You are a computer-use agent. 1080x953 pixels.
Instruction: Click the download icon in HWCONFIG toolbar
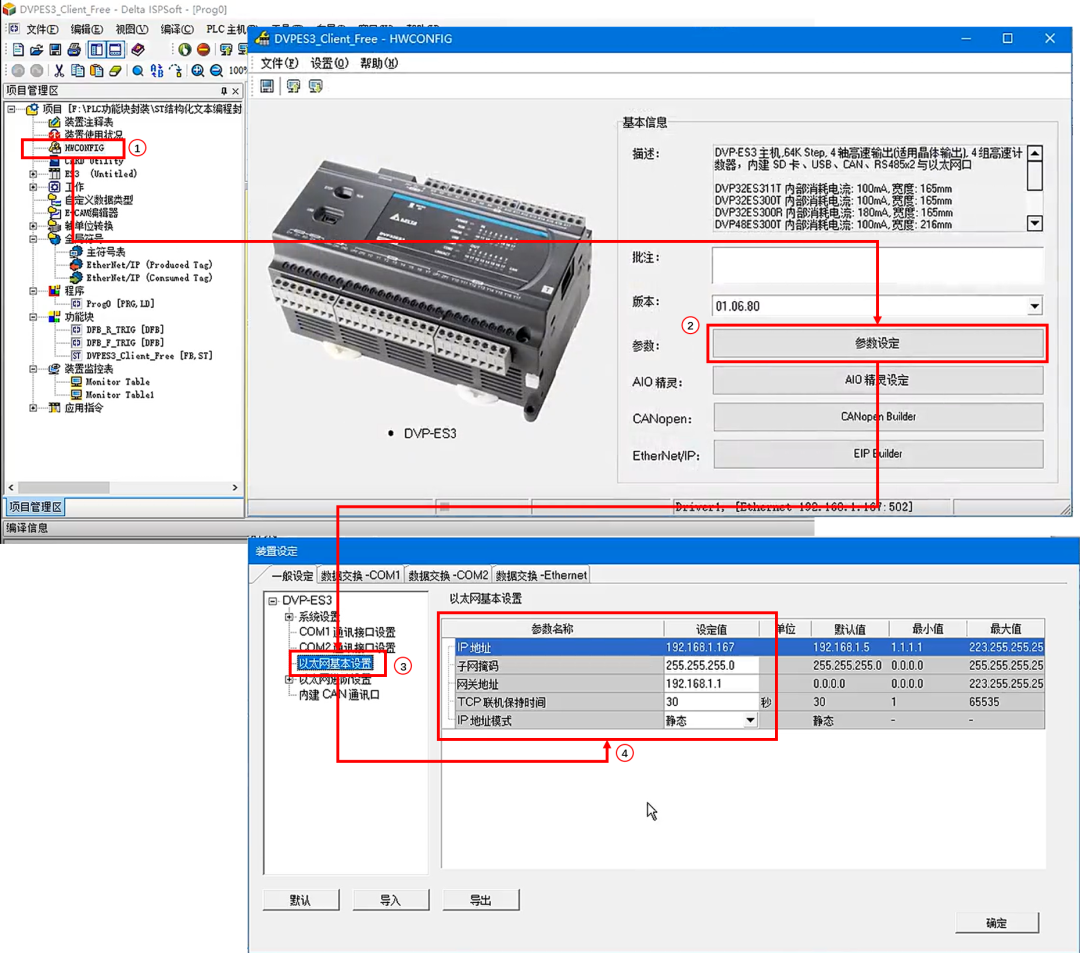(315, 86)
